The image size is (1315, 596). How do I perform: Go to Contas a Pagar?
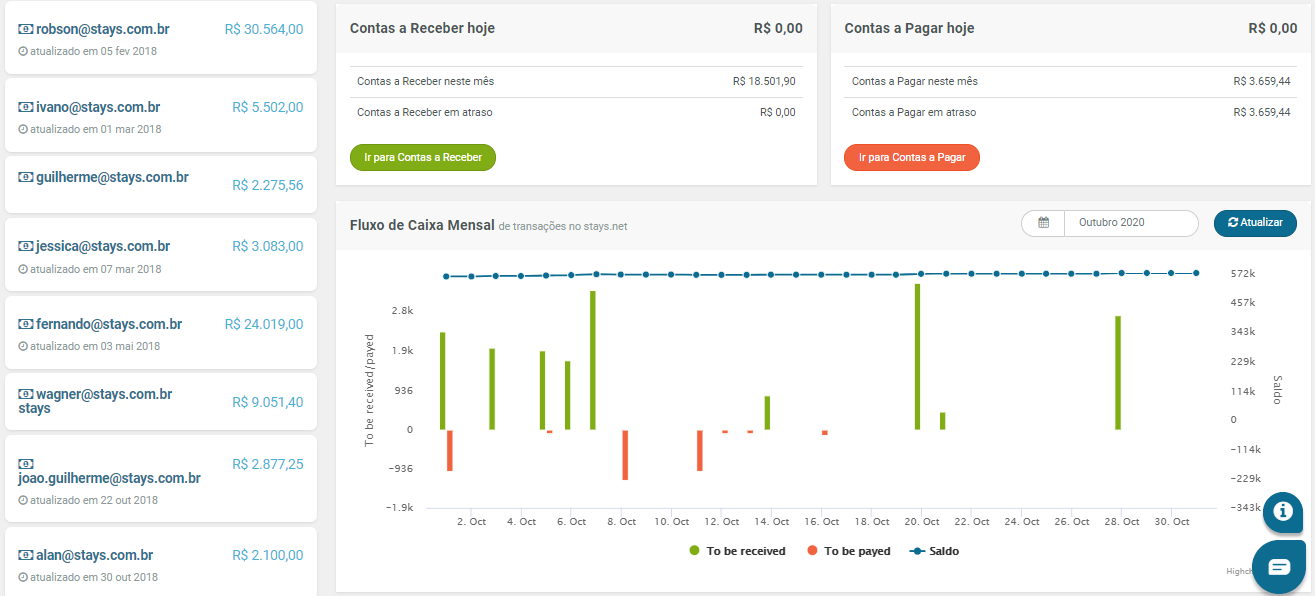point(912,158)
